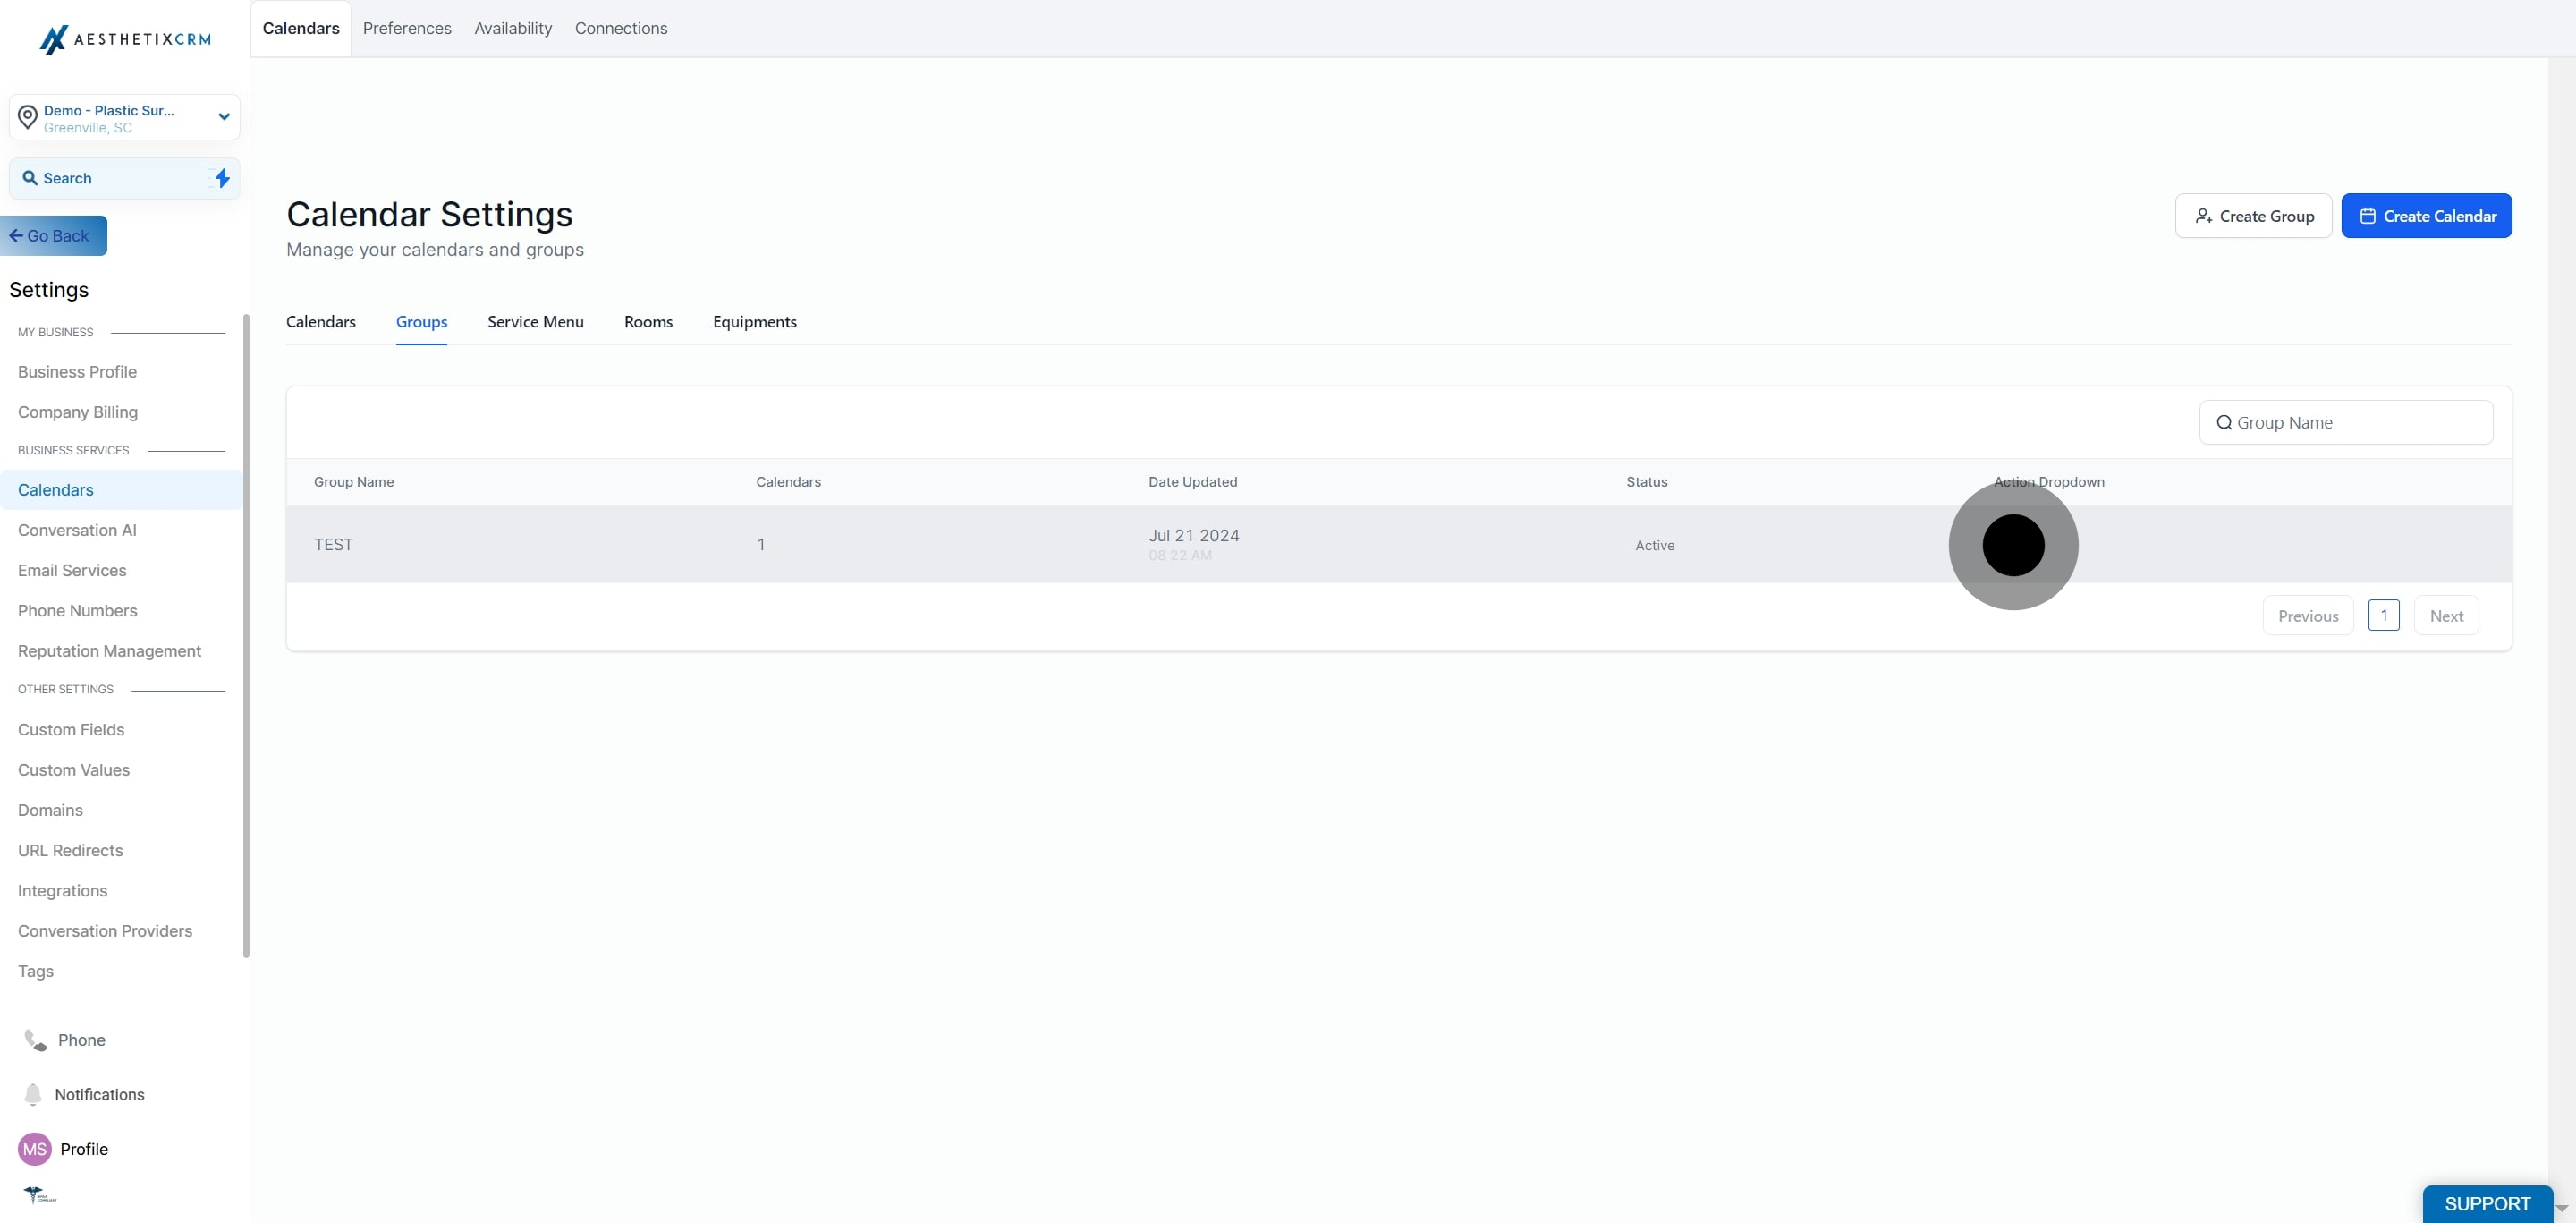Click the Next pagination button
The image size is (2576, 1223).
pos(2445,616)
